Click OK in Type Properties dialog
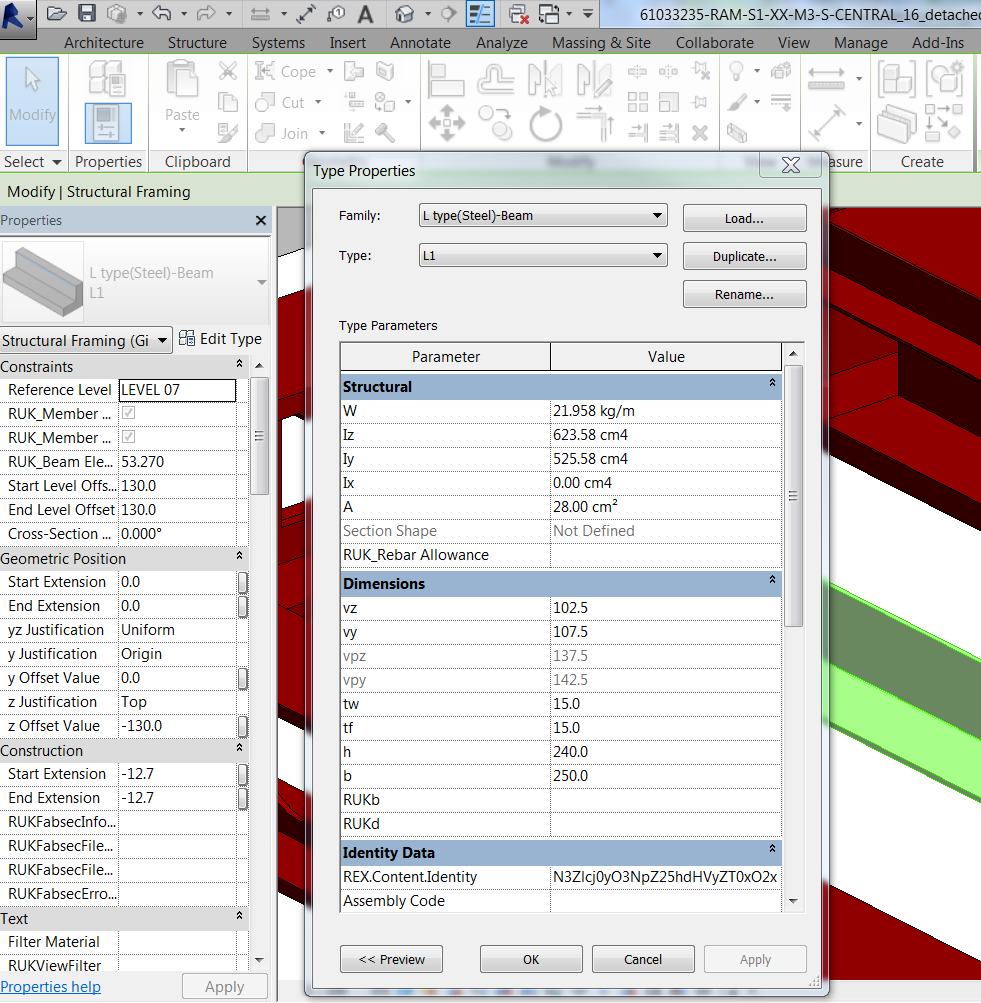 pyautogui.click(x=531, y=960)
